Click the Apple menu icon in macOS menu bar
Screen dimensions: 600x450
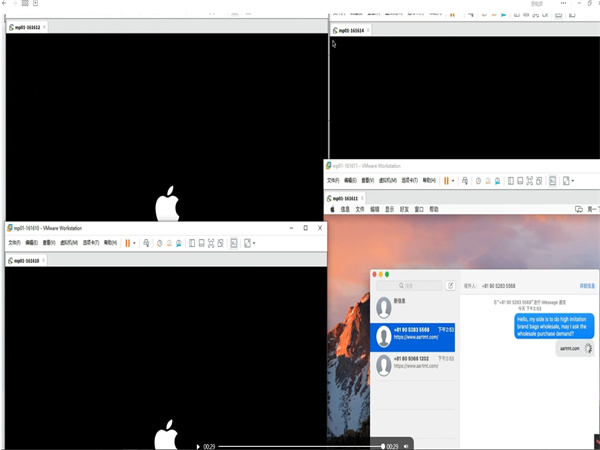pyautogui.click(x=332, y=210)
